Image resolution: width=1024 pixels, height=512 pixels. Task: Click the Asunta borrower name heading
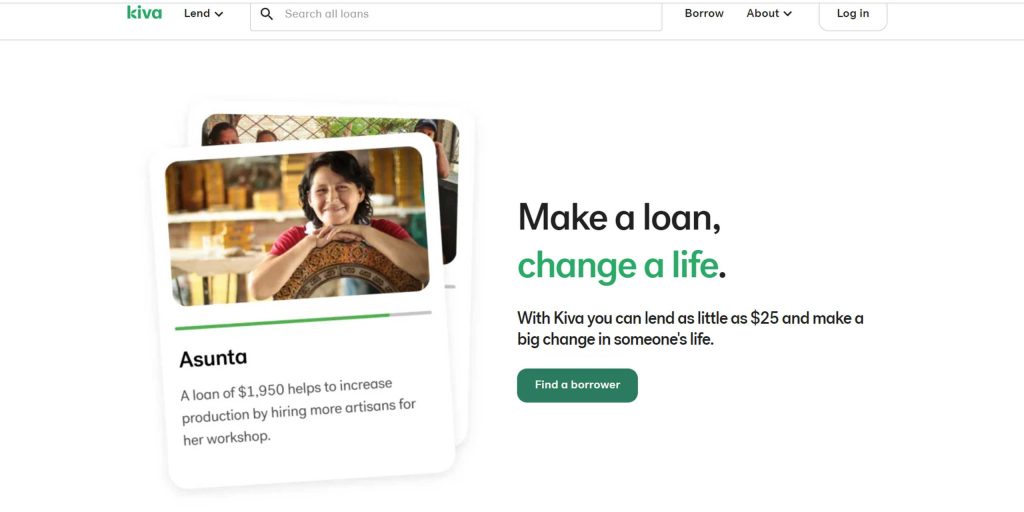pos(214,358)
